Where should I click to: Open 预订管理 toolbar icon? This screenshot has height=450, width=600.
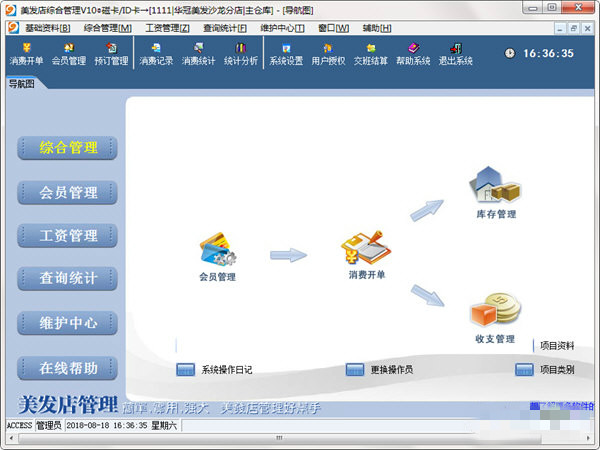111,54
